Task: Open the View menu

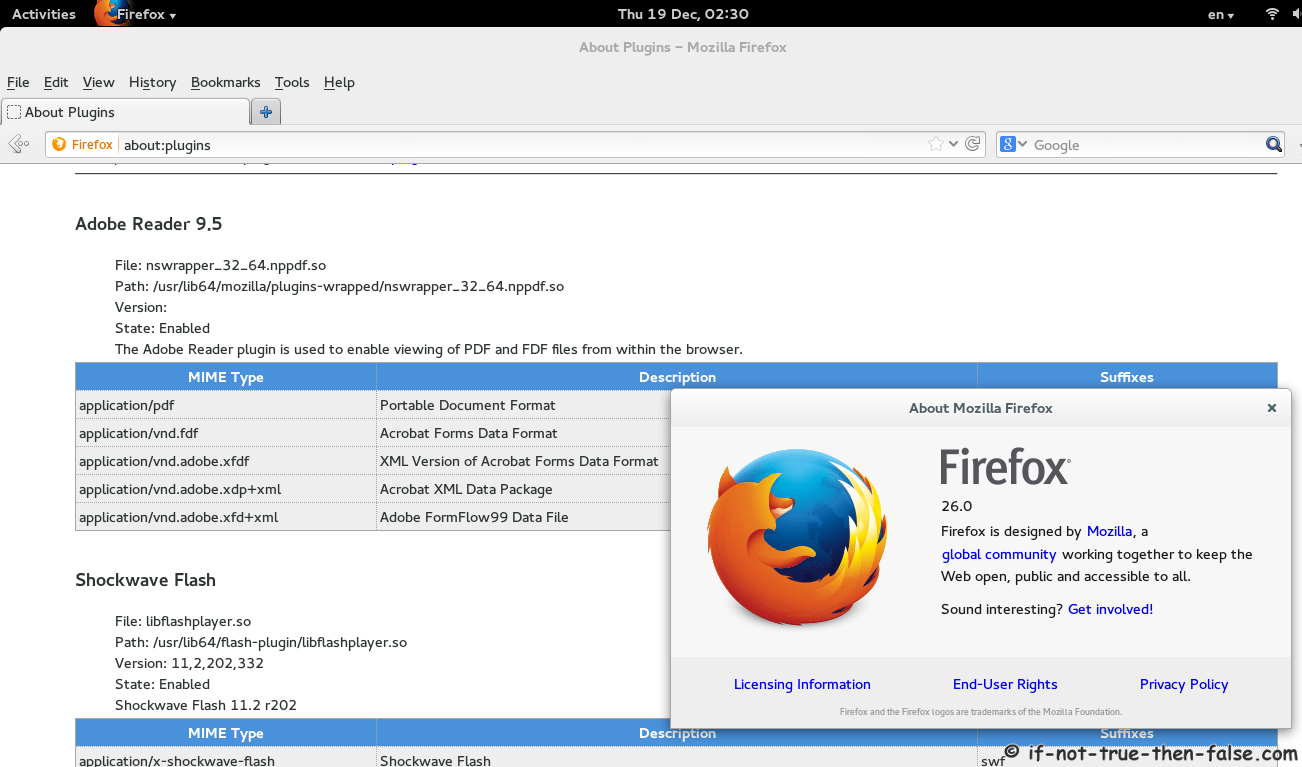Action: click(x=98, y=82)
